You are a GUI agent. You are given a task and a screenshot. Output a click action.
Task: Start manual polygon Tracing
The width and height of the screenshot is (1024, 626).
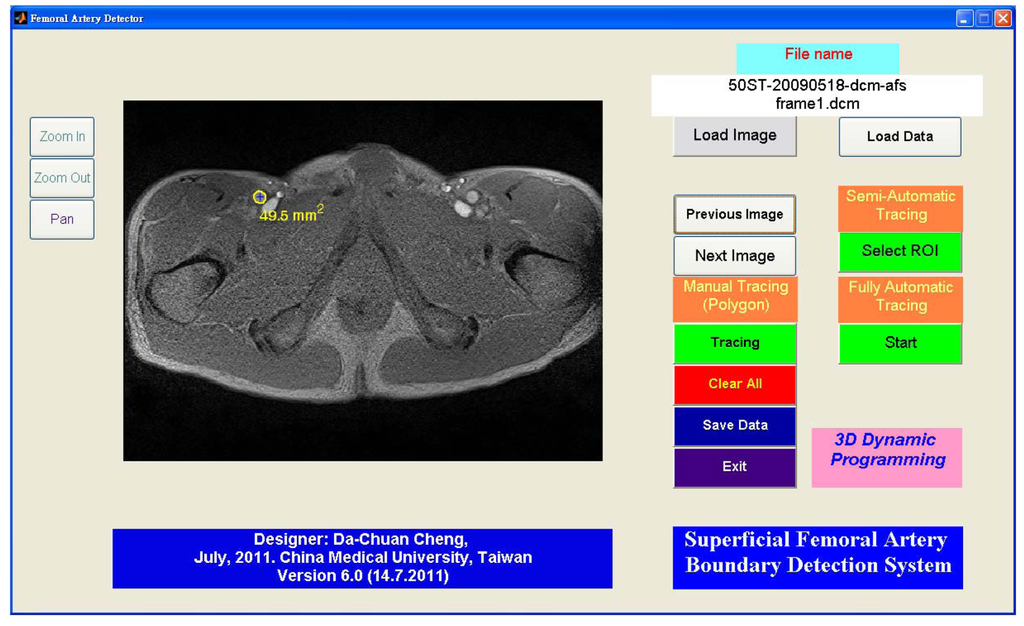pyautogui.click(x=735, y=343)
